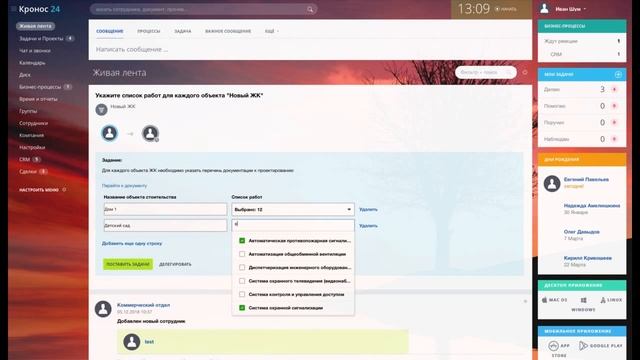Click the magnifier in the feed filter field

click(509, 73)
